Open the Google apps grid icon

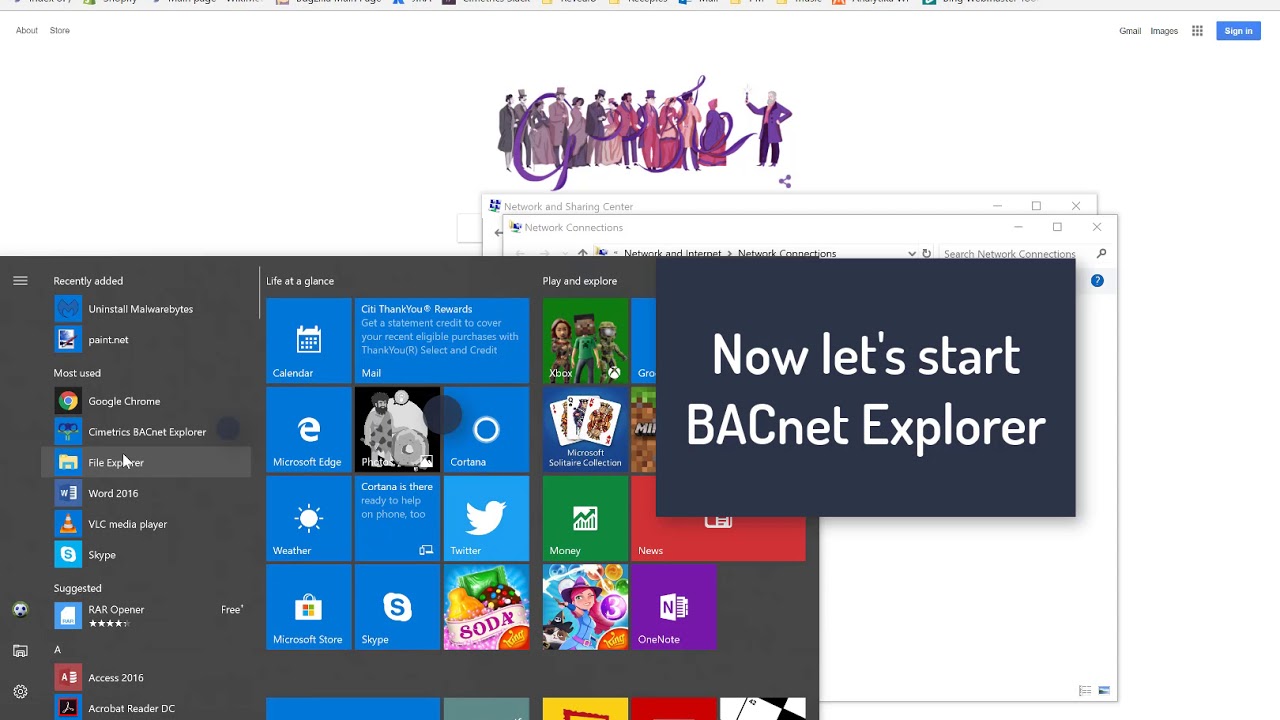(x=1197, y=31)
